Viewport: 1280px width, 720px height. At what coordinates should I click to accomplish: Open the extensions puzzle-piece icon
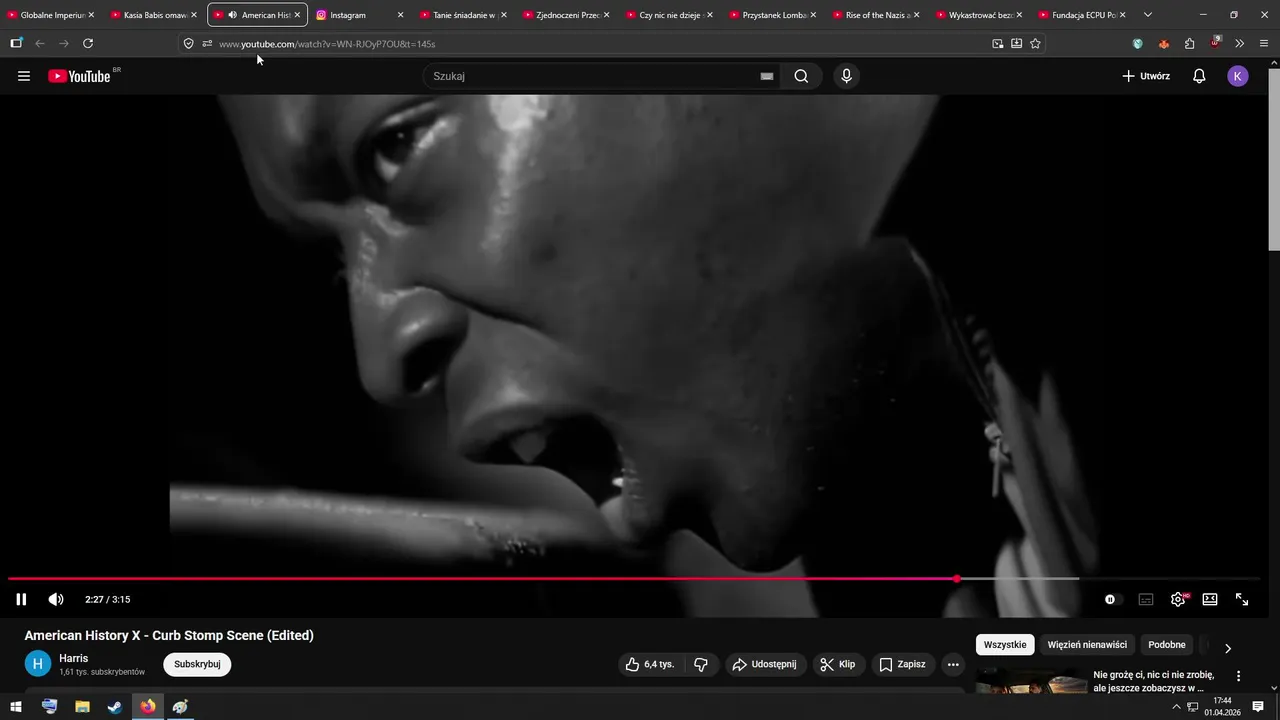tap(1190, 44)
